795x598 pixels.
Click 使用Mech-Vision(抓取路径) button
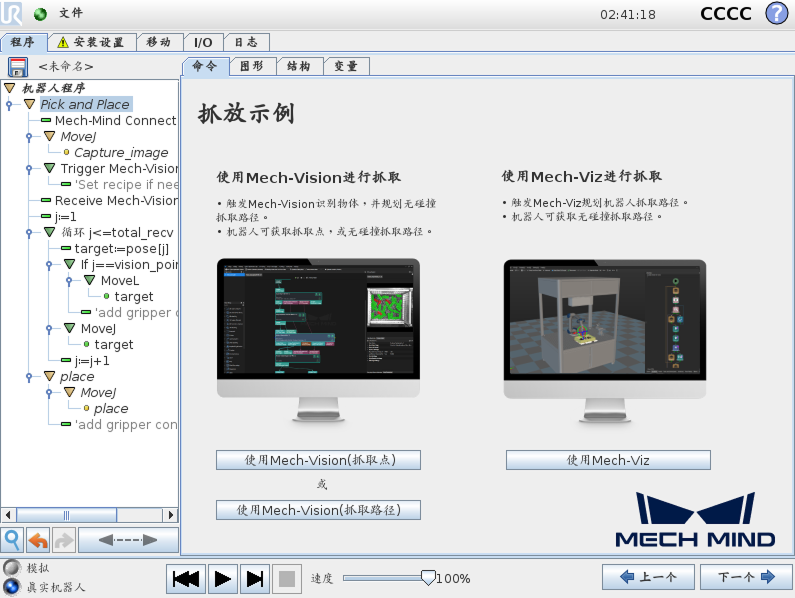[318, 510]
